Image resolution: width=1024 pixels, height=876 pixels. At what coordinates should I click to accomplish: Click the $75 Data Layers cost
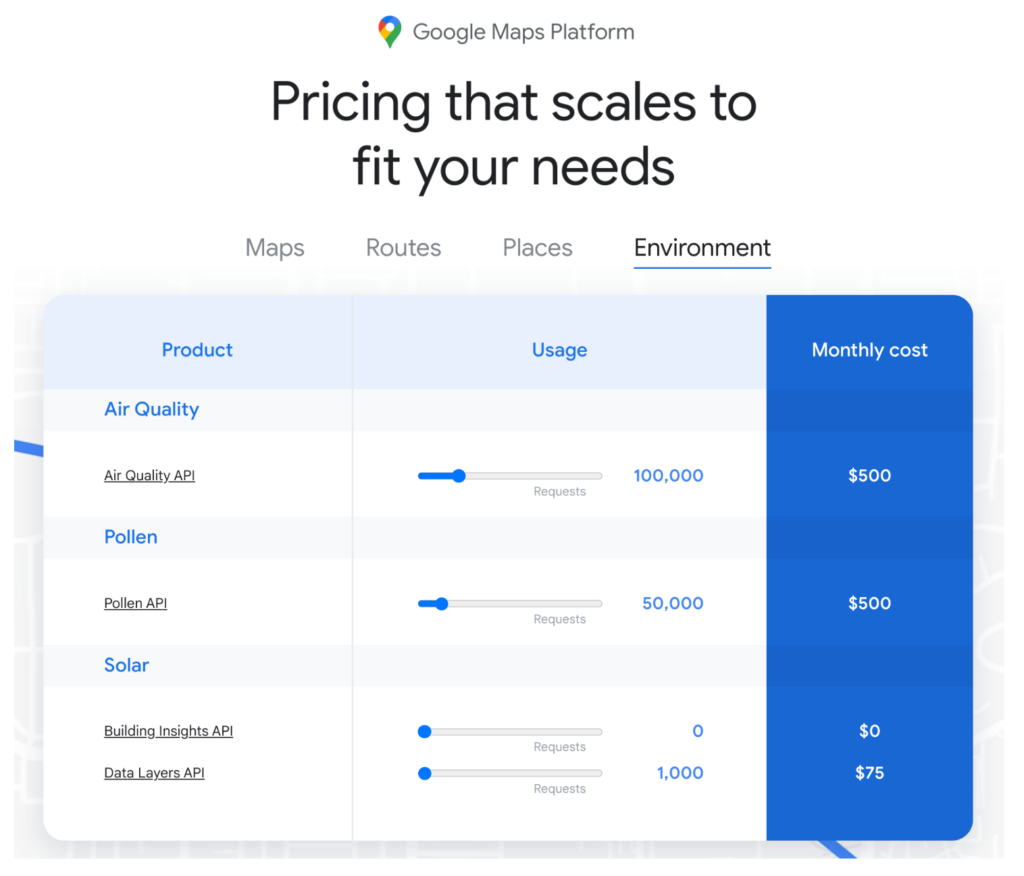click(869, 773)
